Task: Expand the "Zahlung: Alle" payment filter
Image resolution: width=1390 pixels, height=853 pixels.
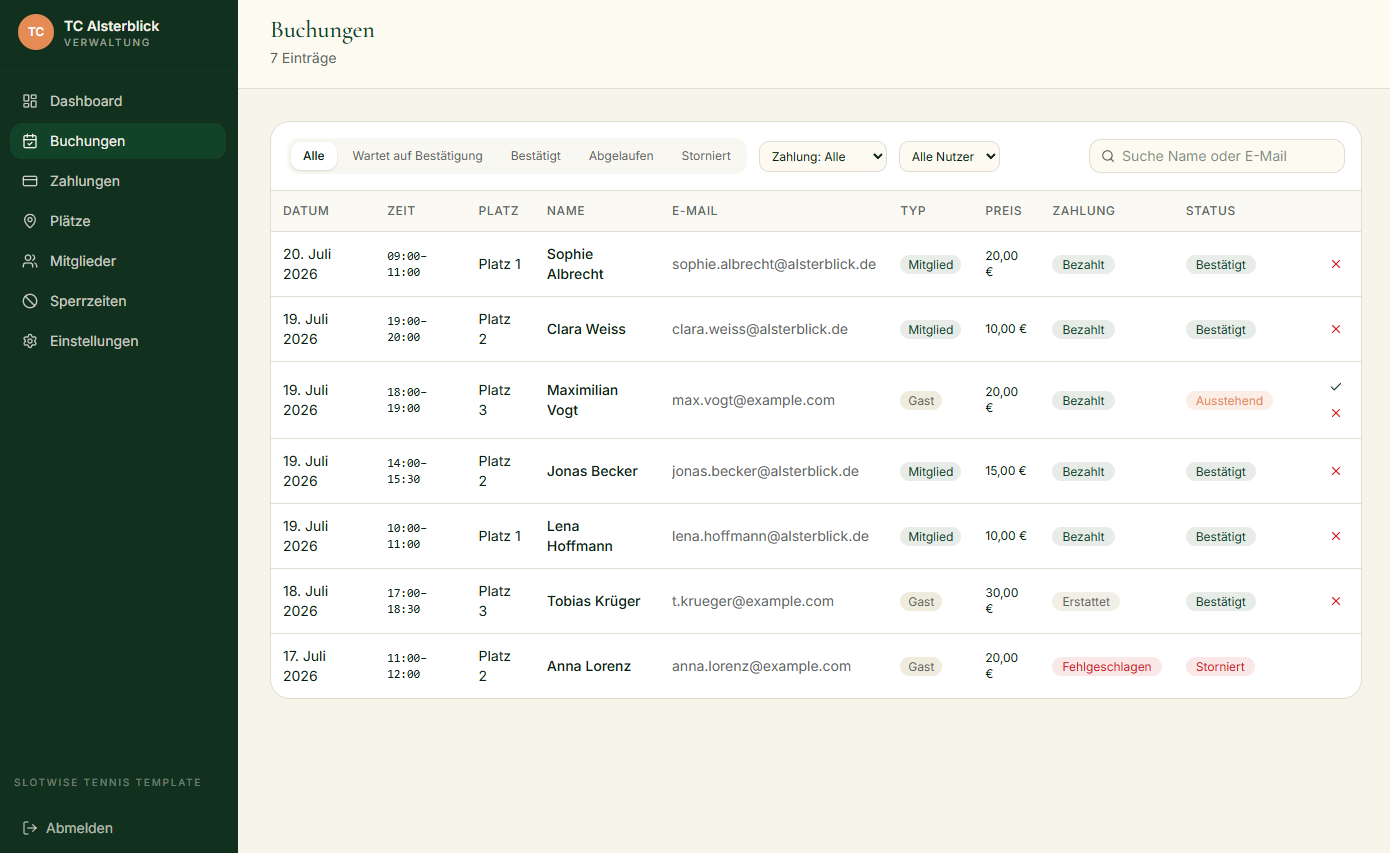Action: [x=823, y=156]
